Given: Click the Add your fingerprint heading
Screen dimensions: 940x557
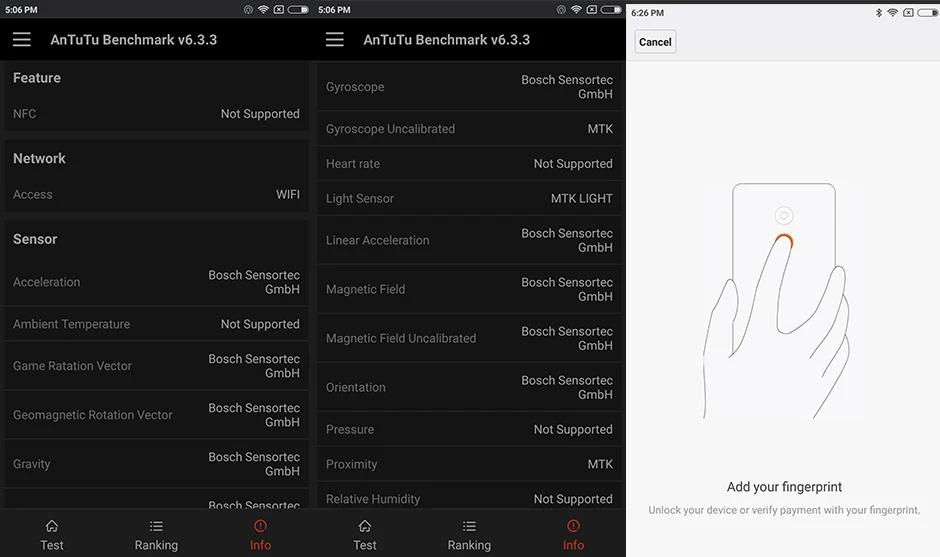Looking at the screenshot, I should [784, 487].
